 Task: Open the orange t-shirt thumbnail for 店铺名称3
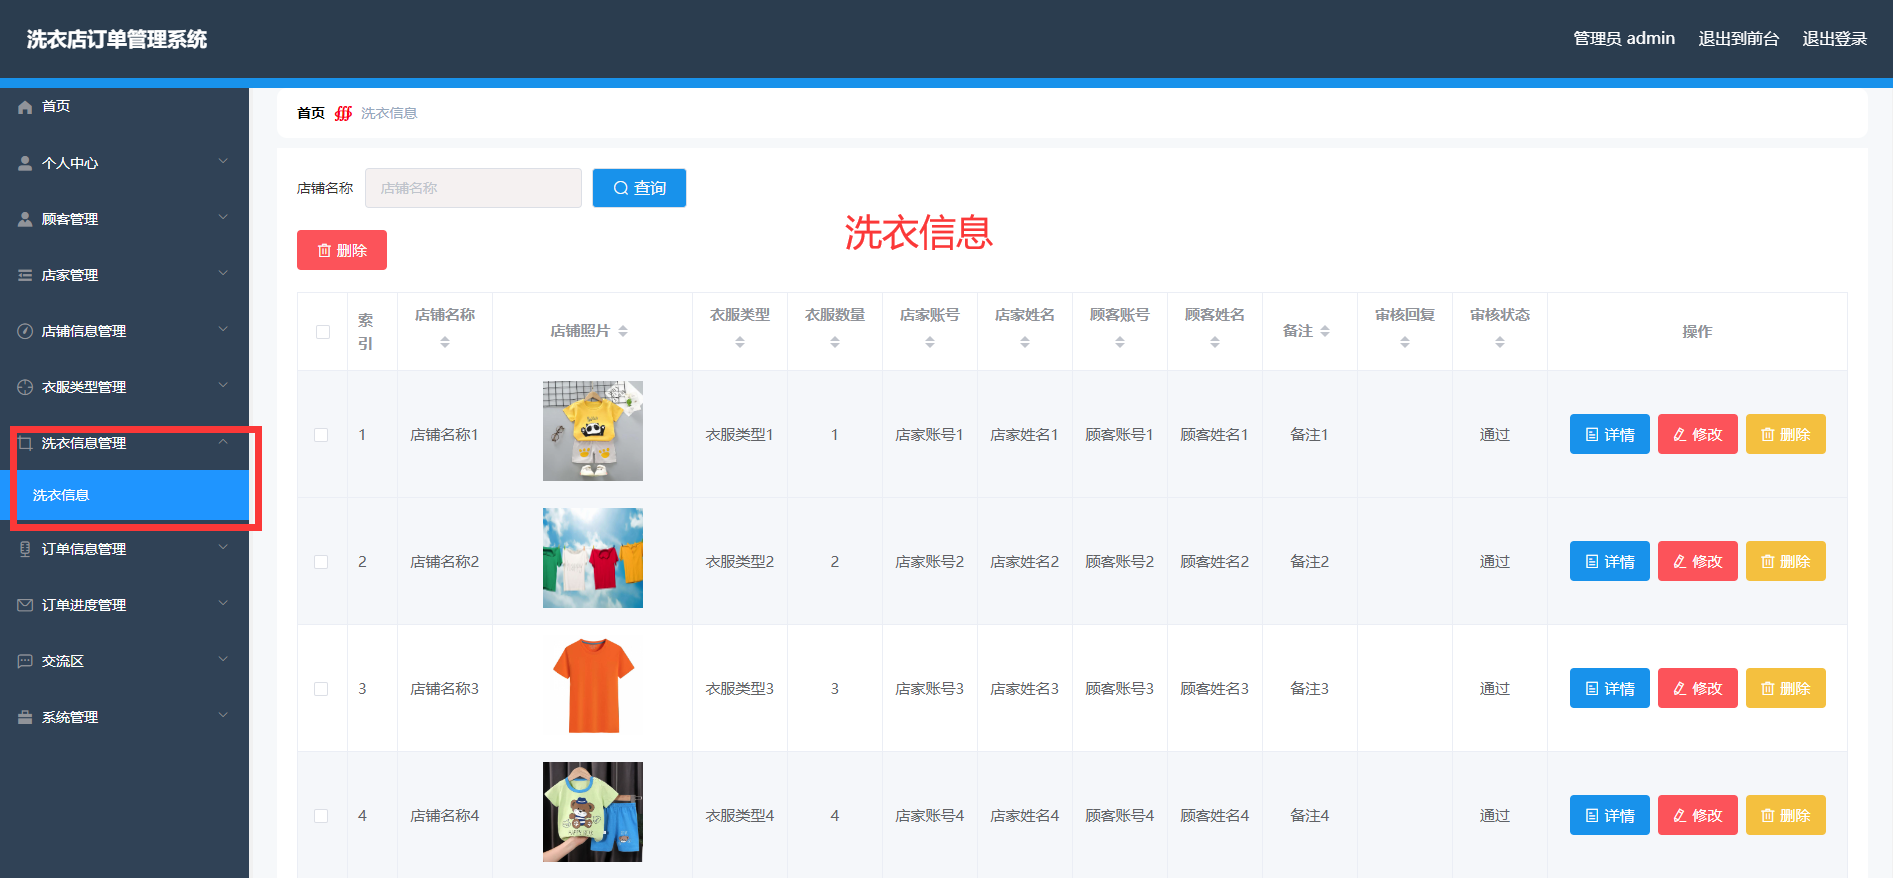tap(593, 685)
